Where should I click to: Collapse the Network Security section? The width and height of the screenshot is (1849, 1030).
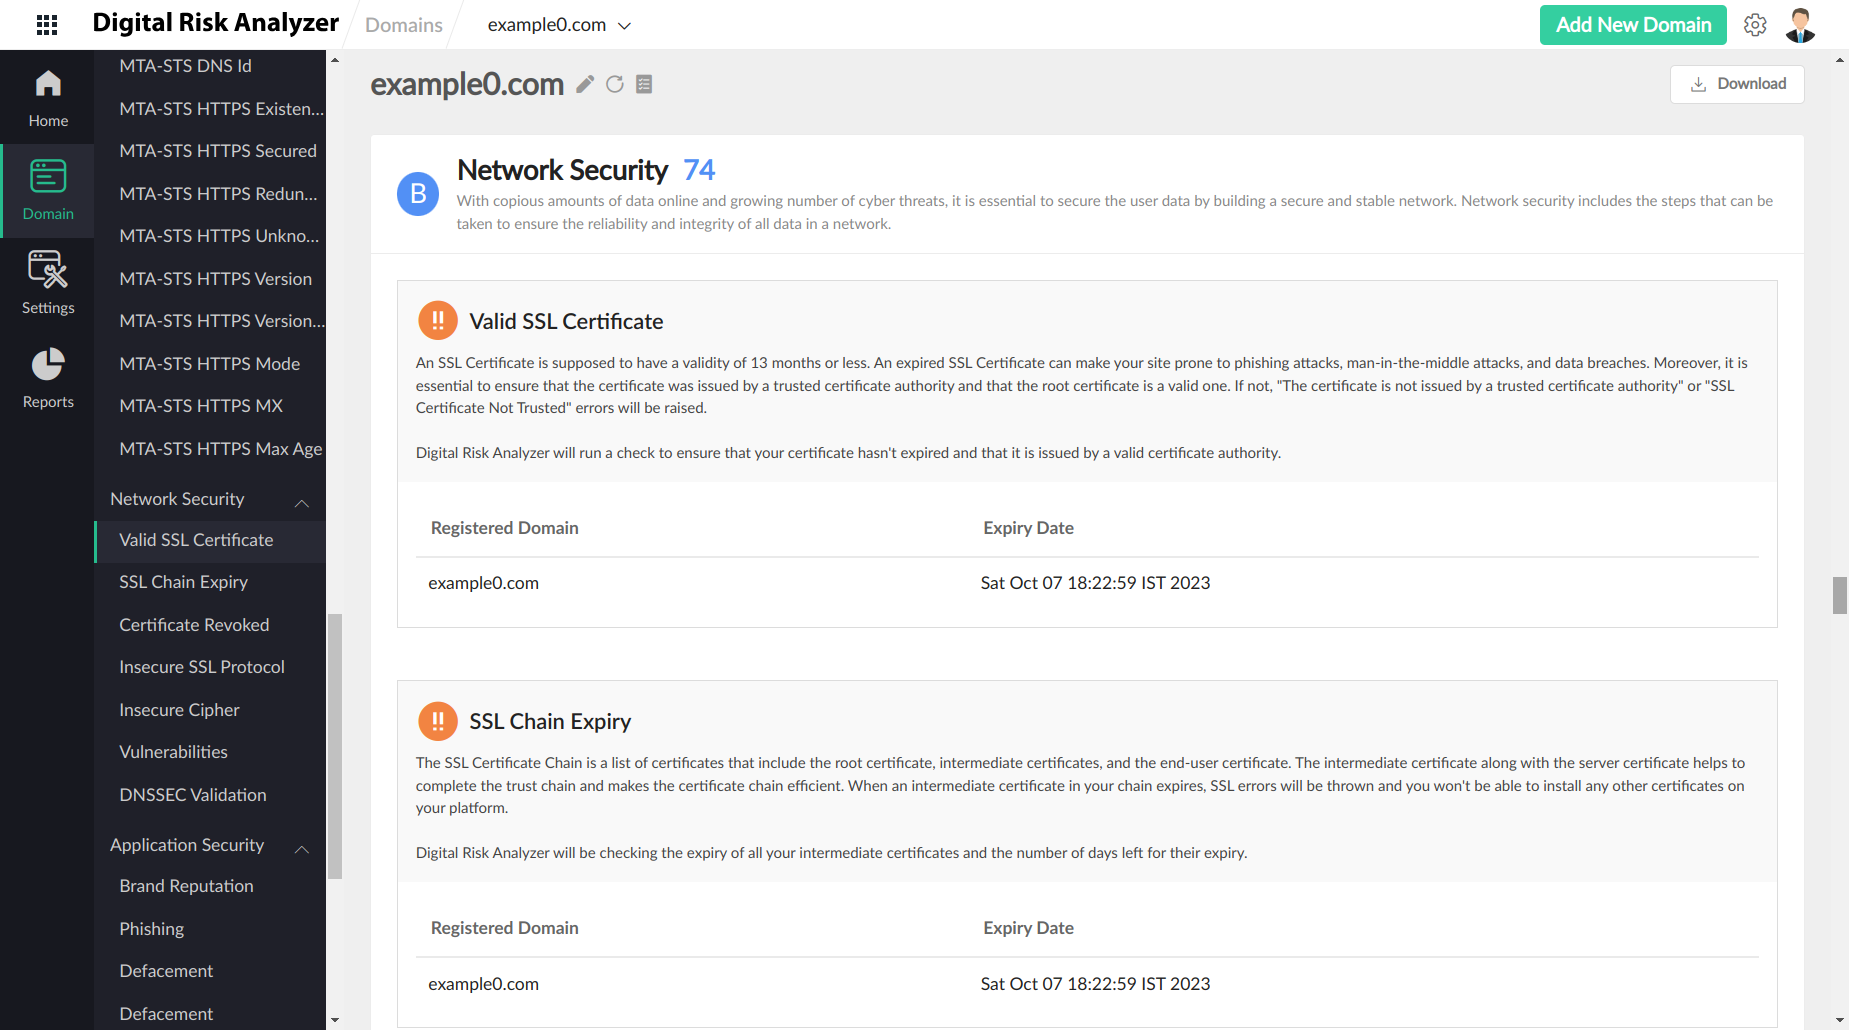[302, 503]
